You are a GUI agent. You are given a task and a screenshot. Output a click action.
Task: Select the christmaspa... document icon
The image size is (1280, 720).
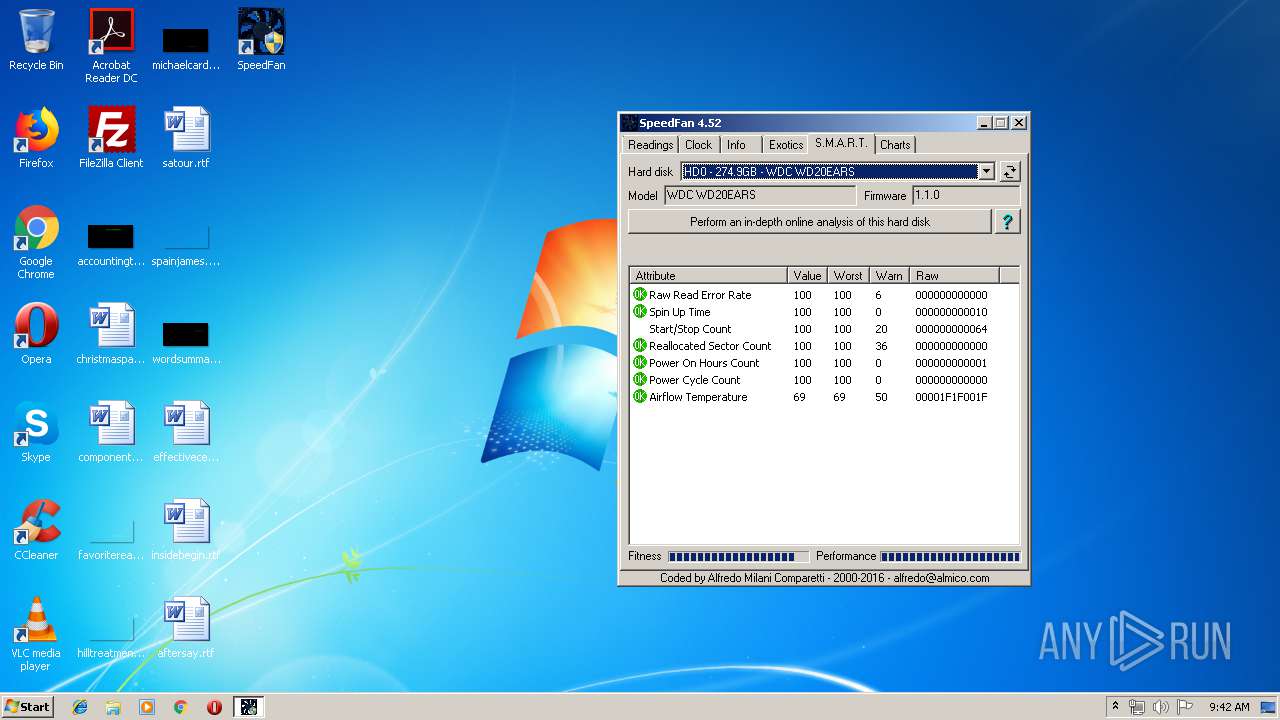(x=111, y=334)
